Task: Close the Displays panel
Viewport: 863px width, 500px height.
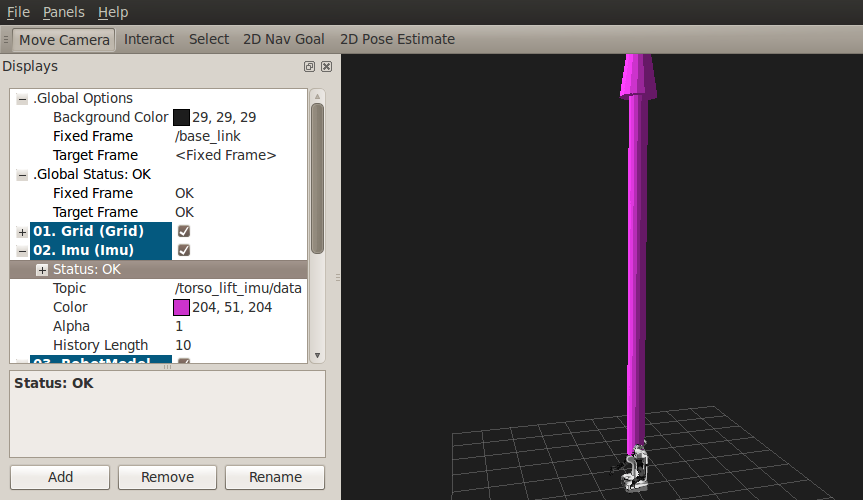Action: [x=326, y=66]
